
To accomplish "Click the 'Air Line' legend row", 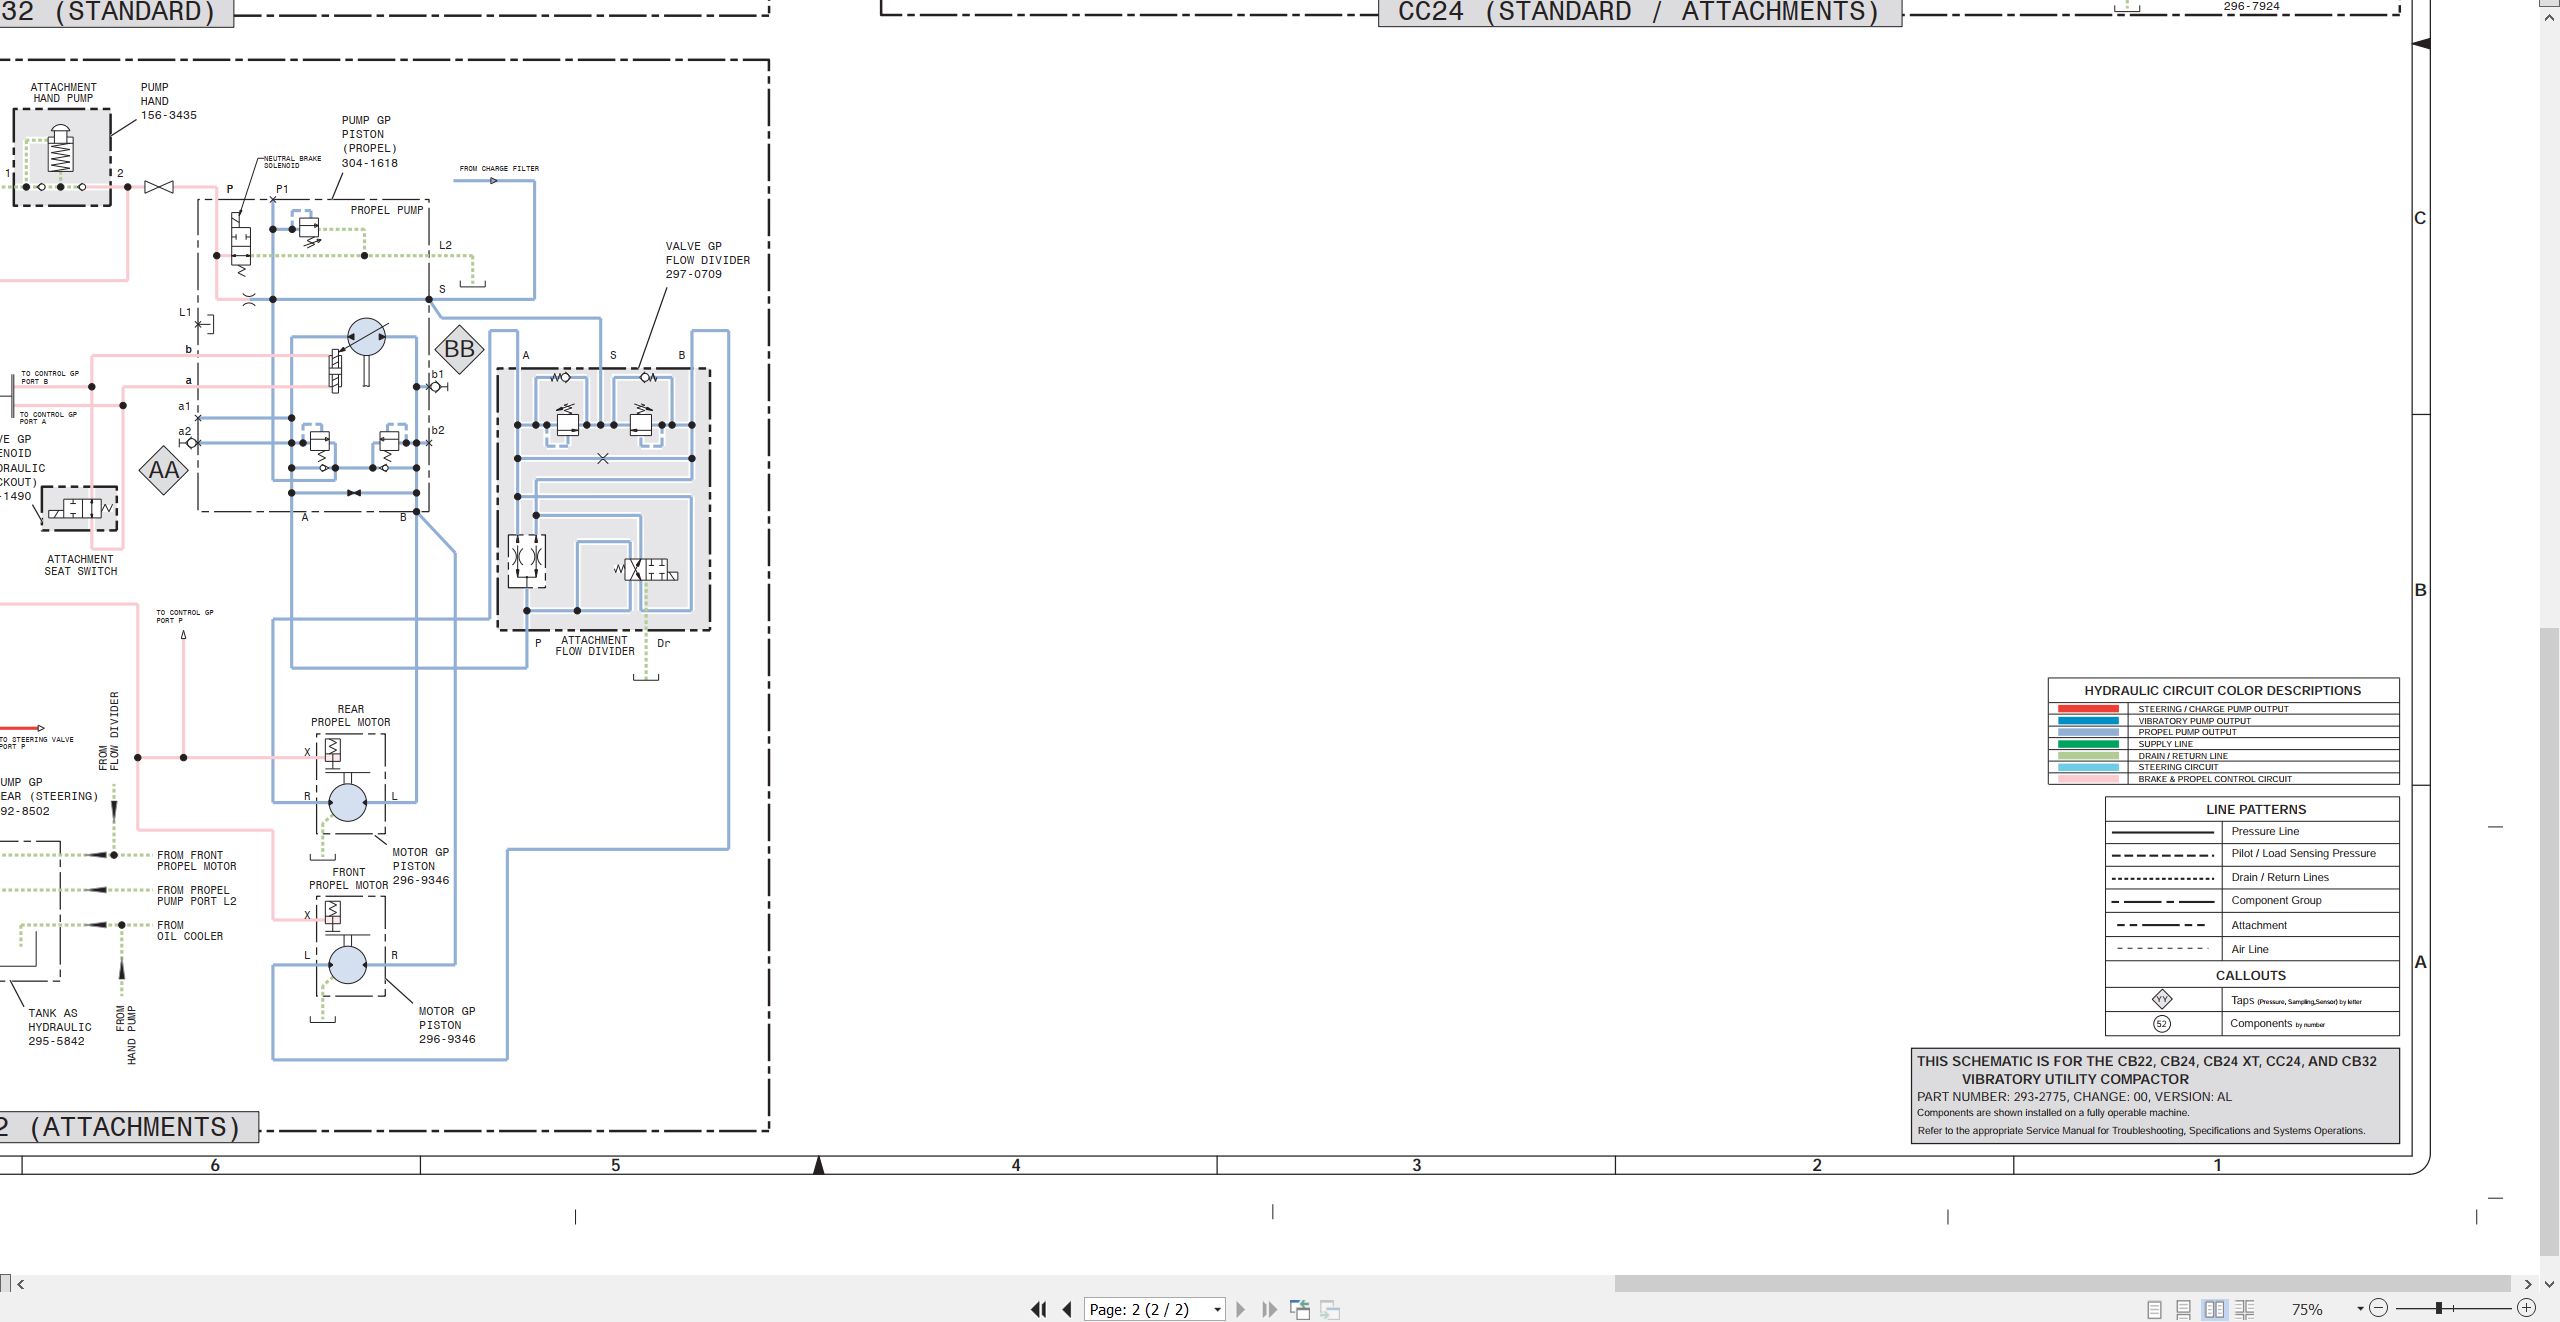I will [x=2252, y=949].
